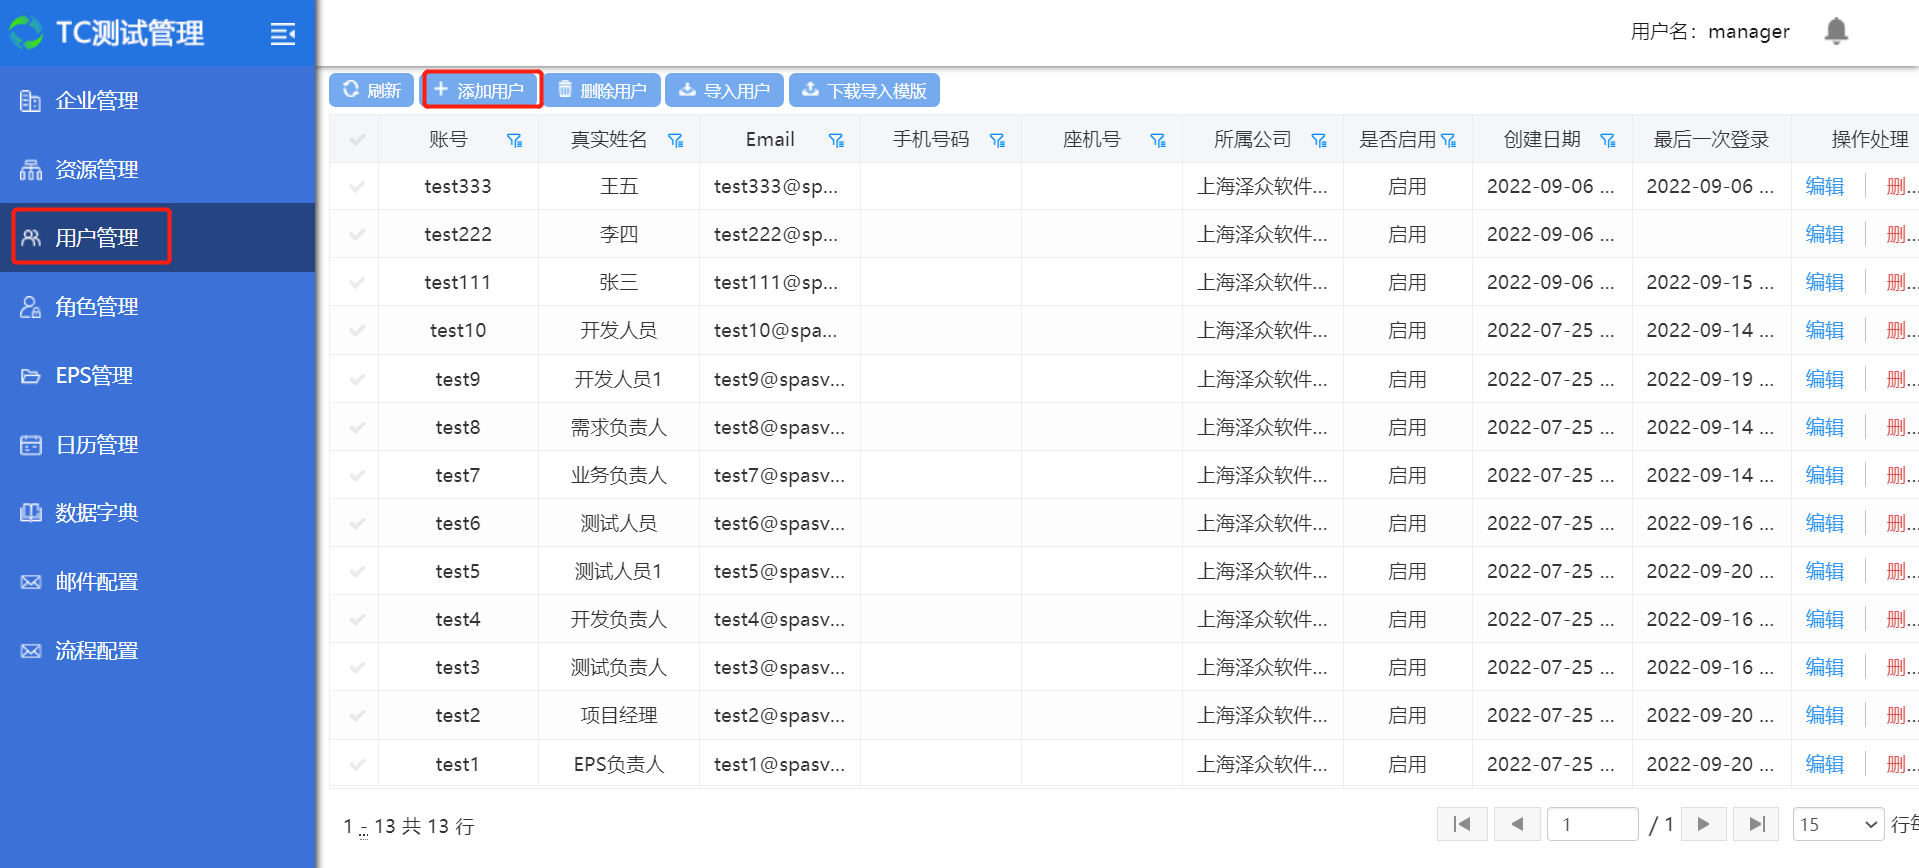Click the filter icon on Email column
Image resolution: width=1919 pixels, height=868 pixels.
(x=836, y=141)
